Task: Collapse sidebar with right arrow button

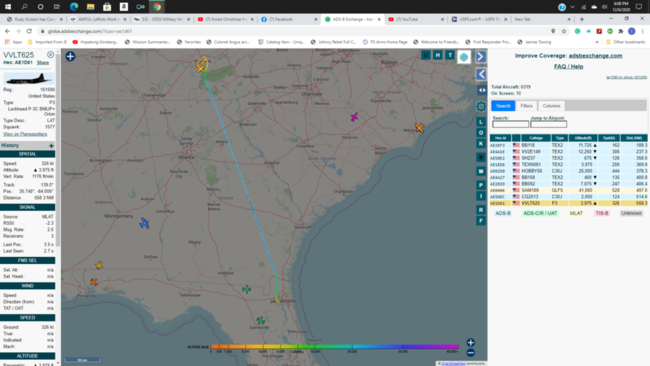Action: pyautogui.click(x=481, y=56)
